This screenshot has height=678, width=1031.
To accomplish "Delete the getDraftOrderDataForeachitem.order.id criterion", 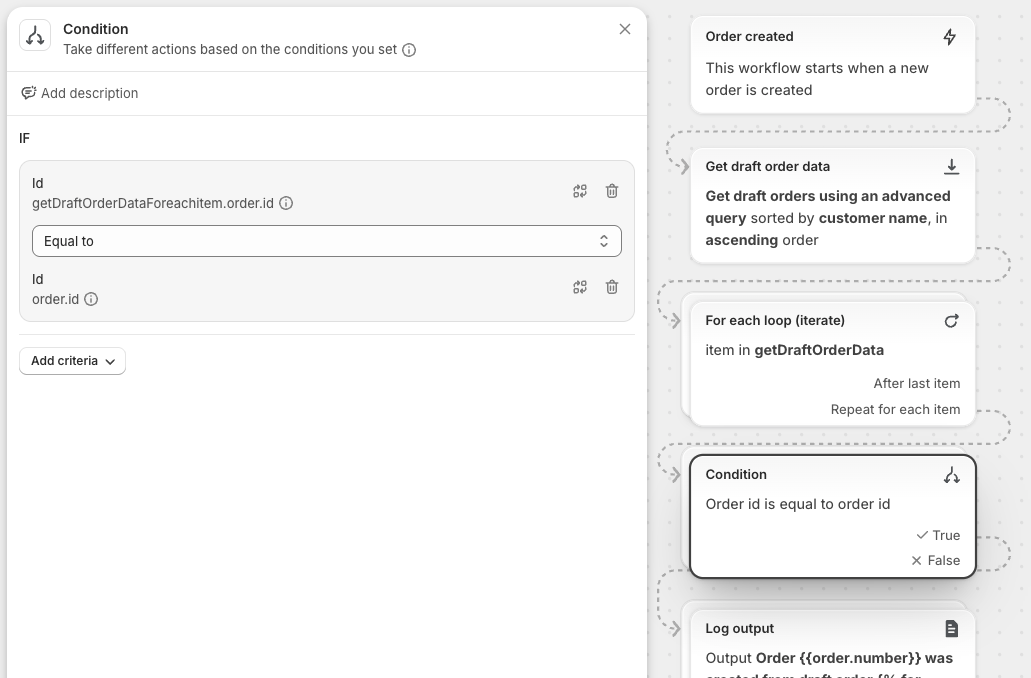I will click(612, 191).
